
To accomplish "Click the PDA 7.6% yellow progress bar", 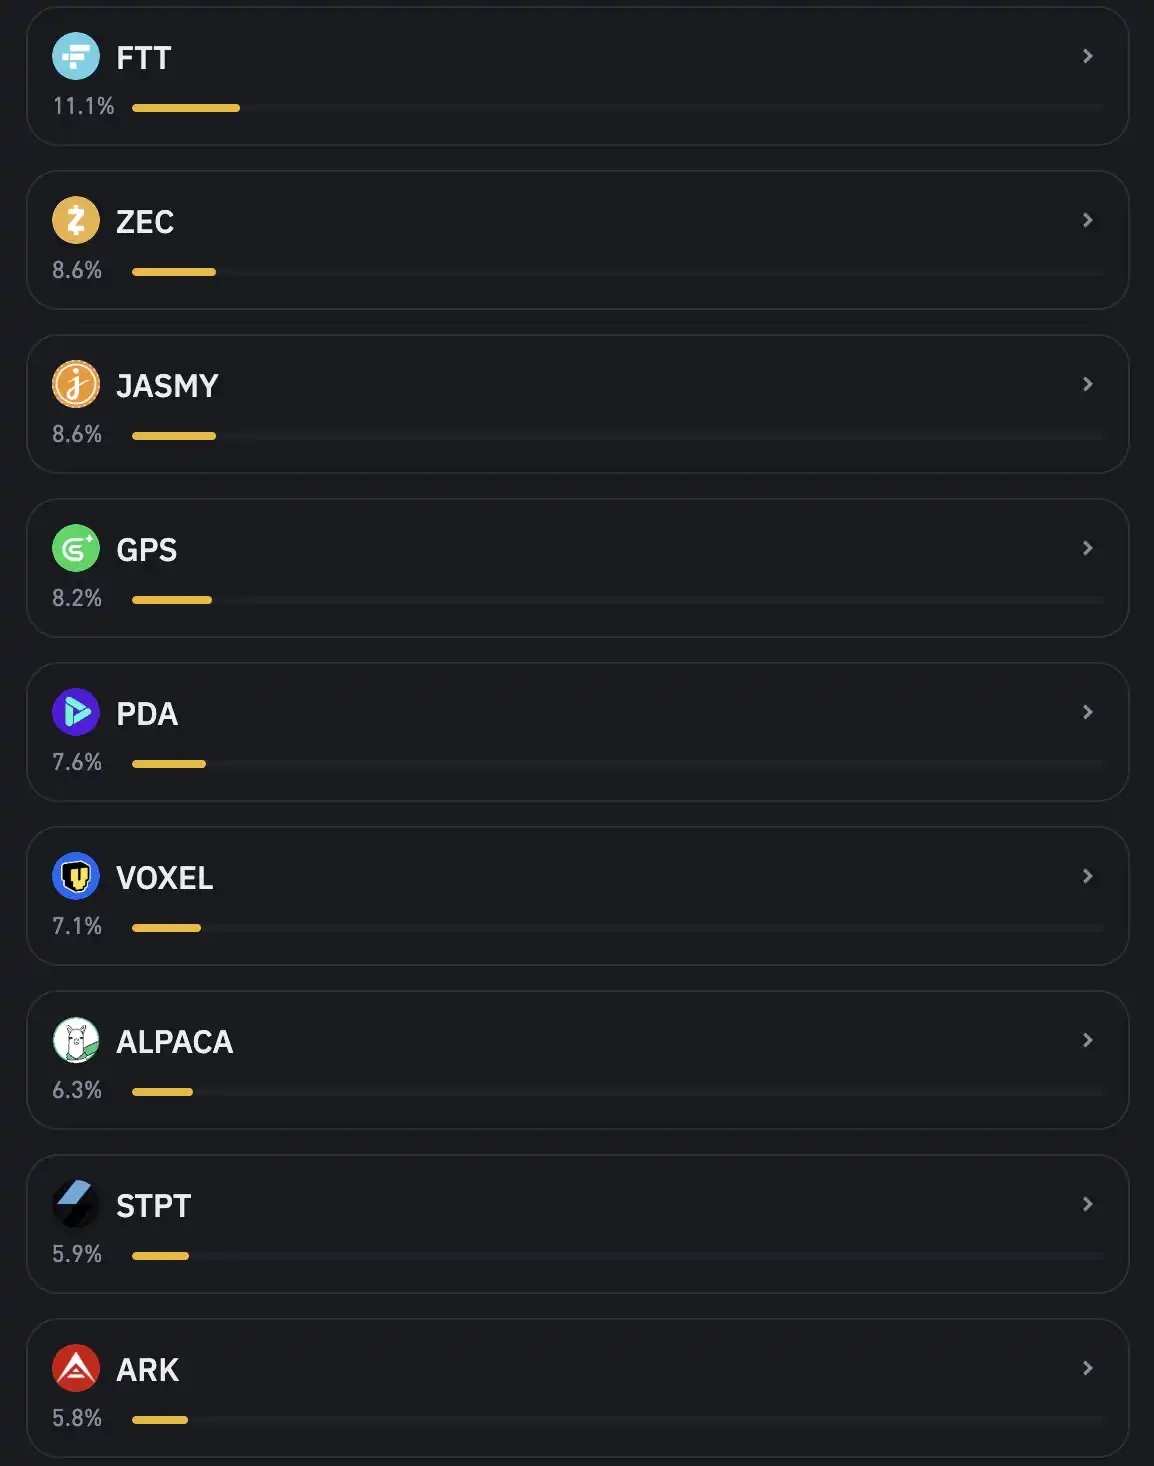I will click(x=169, y=764).
